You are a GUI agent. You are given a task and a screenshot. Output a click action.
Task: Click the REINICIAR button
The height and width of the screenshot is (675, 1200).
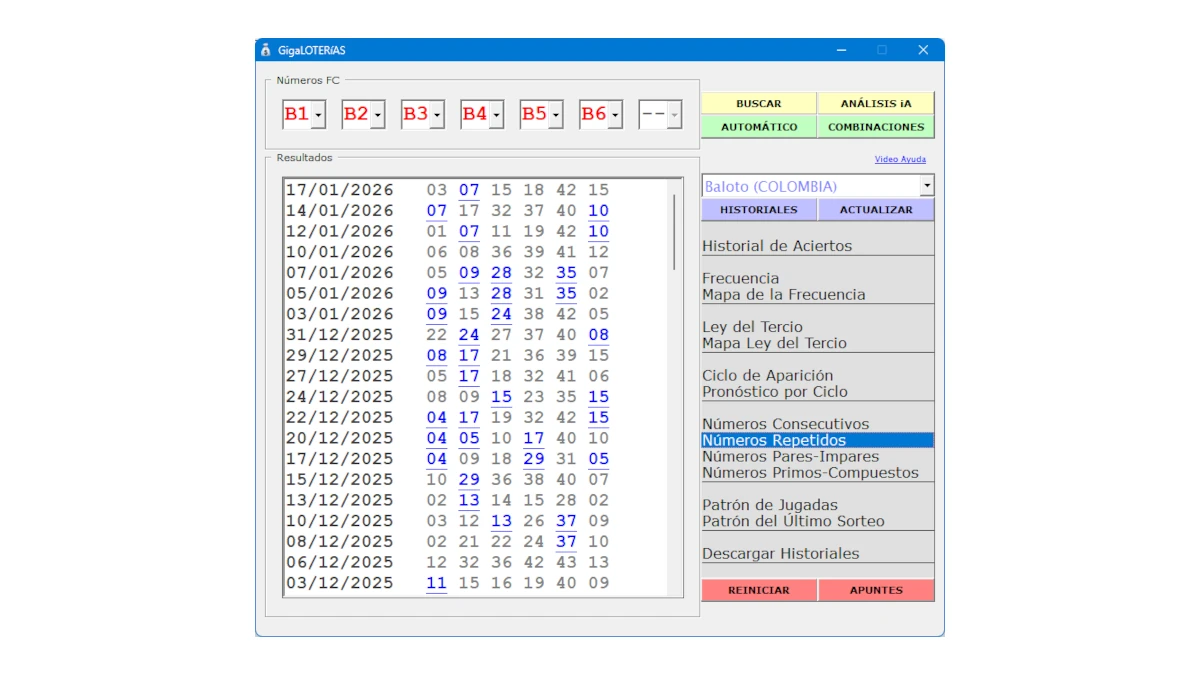click(760, 590)
